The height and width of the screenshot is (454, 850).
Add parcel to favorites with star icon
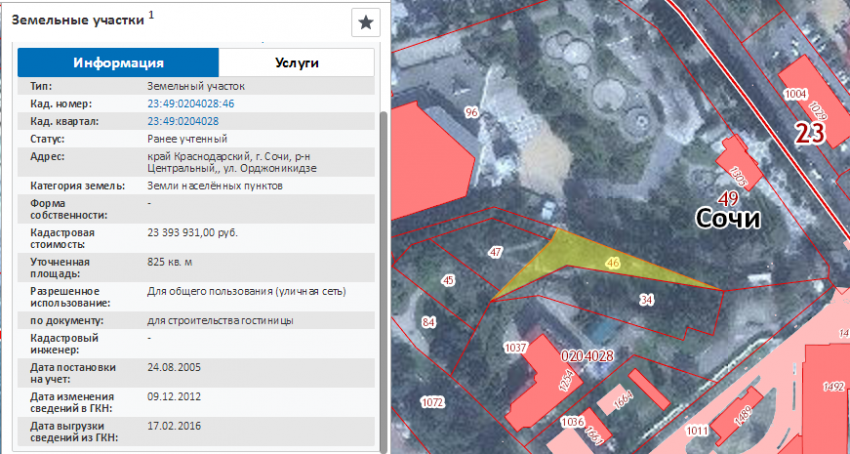(366, 22)
